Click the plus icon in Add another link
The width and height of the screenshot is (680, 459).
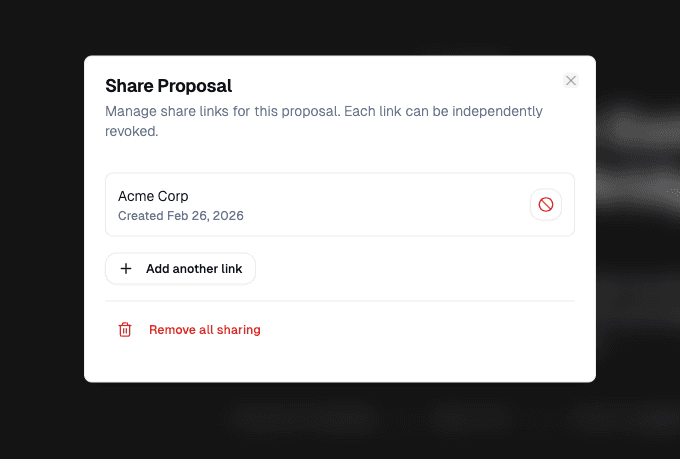coord(126,268)
